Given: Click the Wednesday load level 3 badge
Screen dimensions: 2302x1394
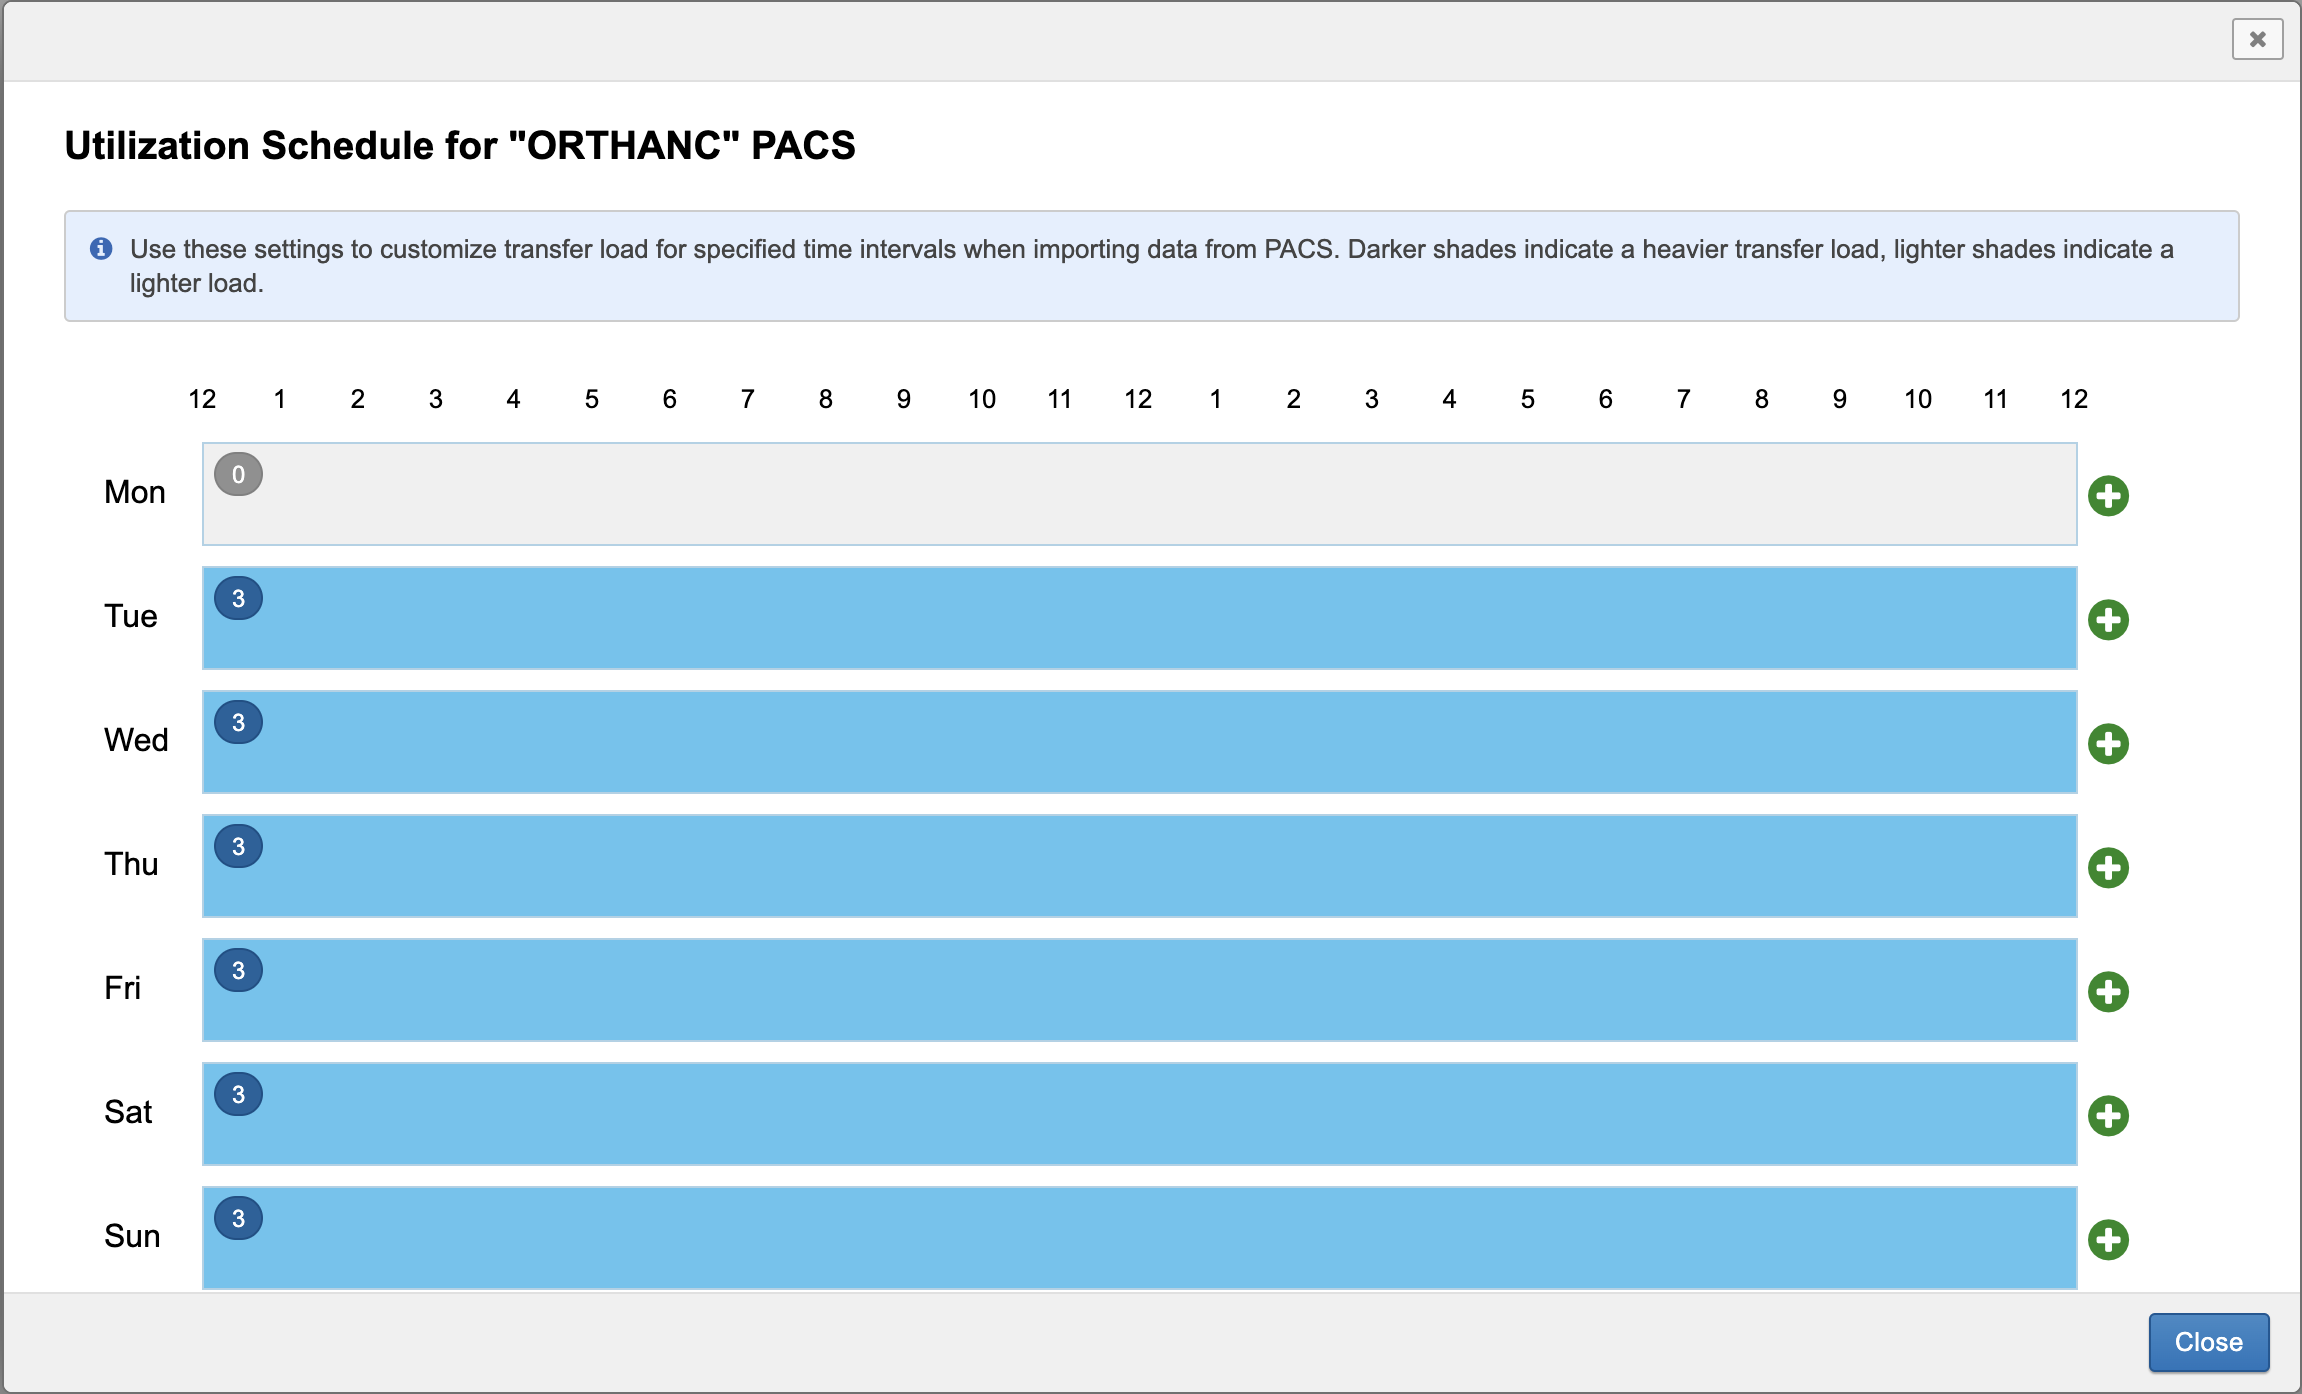Looking at the screenshot, I should pyautogui.click(x=238, y=722).
